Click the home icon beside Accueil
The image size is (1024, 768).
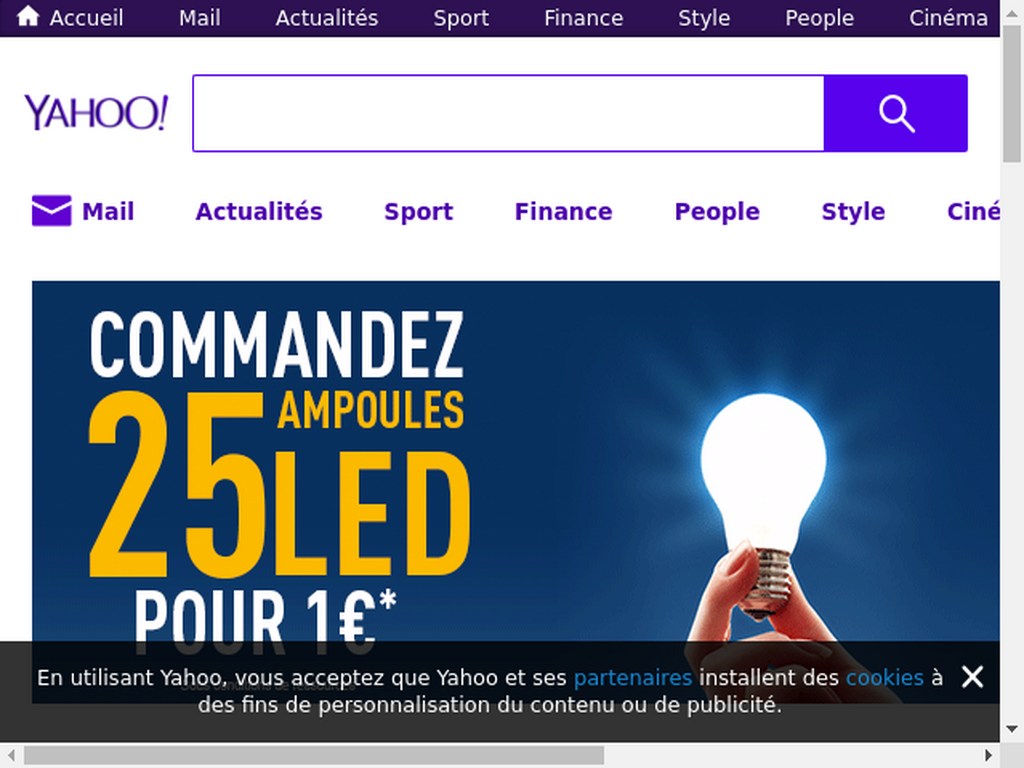(28, 16)
